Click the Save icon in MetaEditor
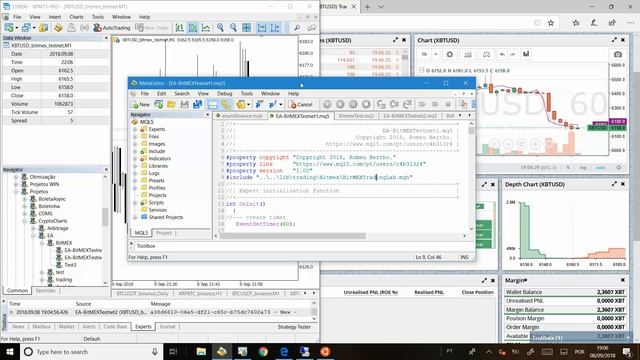Viewport: 640px width, 360px height. (x=184, y=104)
